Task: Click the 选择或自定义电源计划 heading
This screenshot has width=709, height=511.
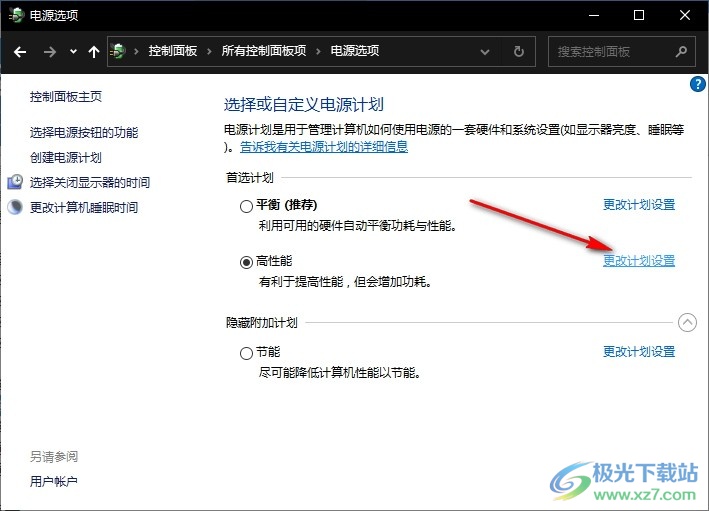Action: point(303,104)
